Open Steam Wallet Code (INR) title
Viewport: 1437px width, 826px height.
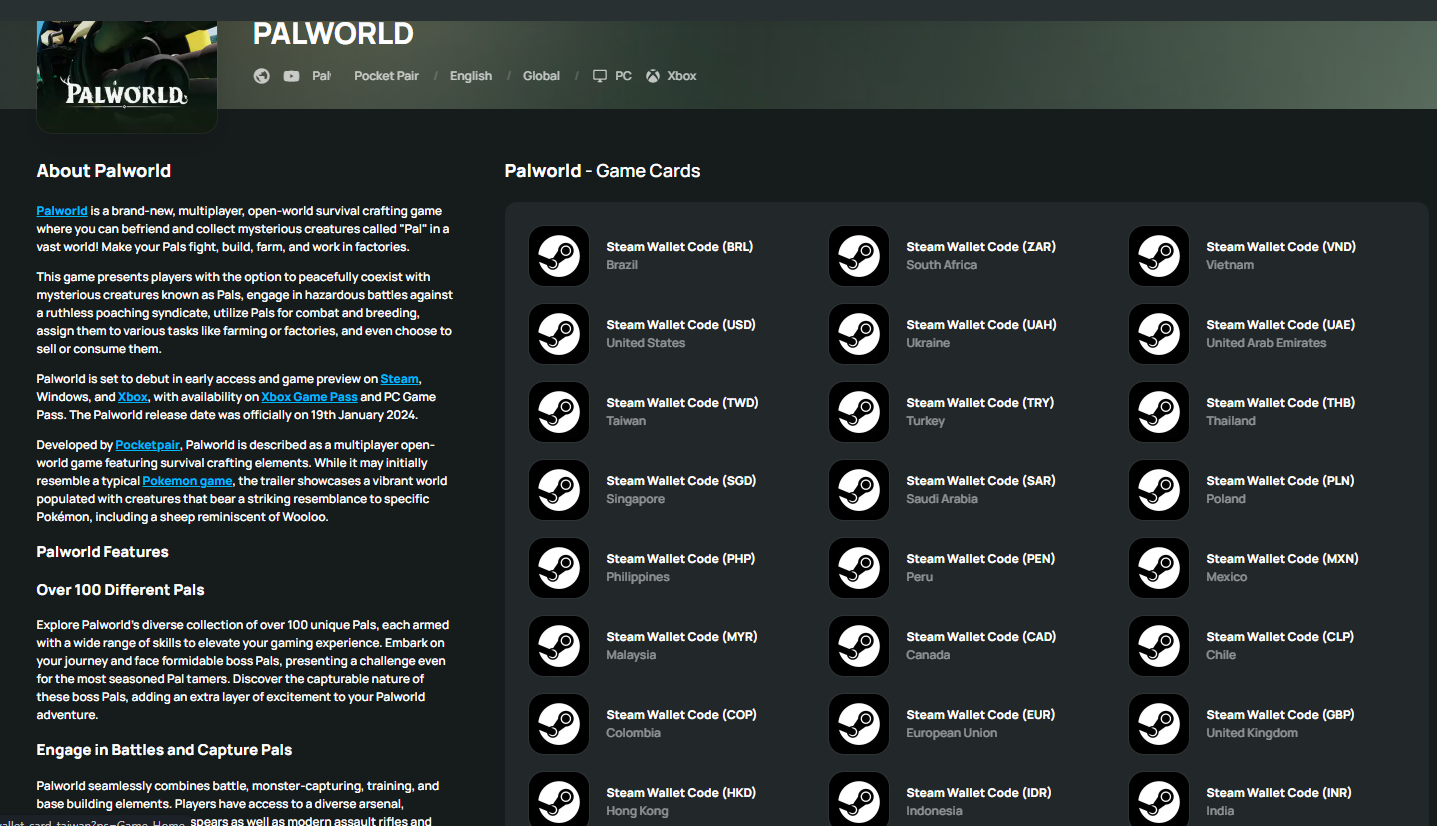coord(1279,793)
